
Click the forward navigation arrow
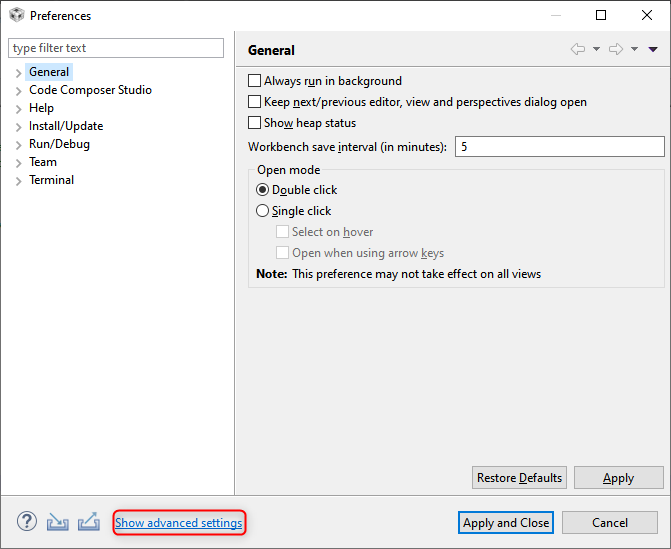tap(616, 49)
